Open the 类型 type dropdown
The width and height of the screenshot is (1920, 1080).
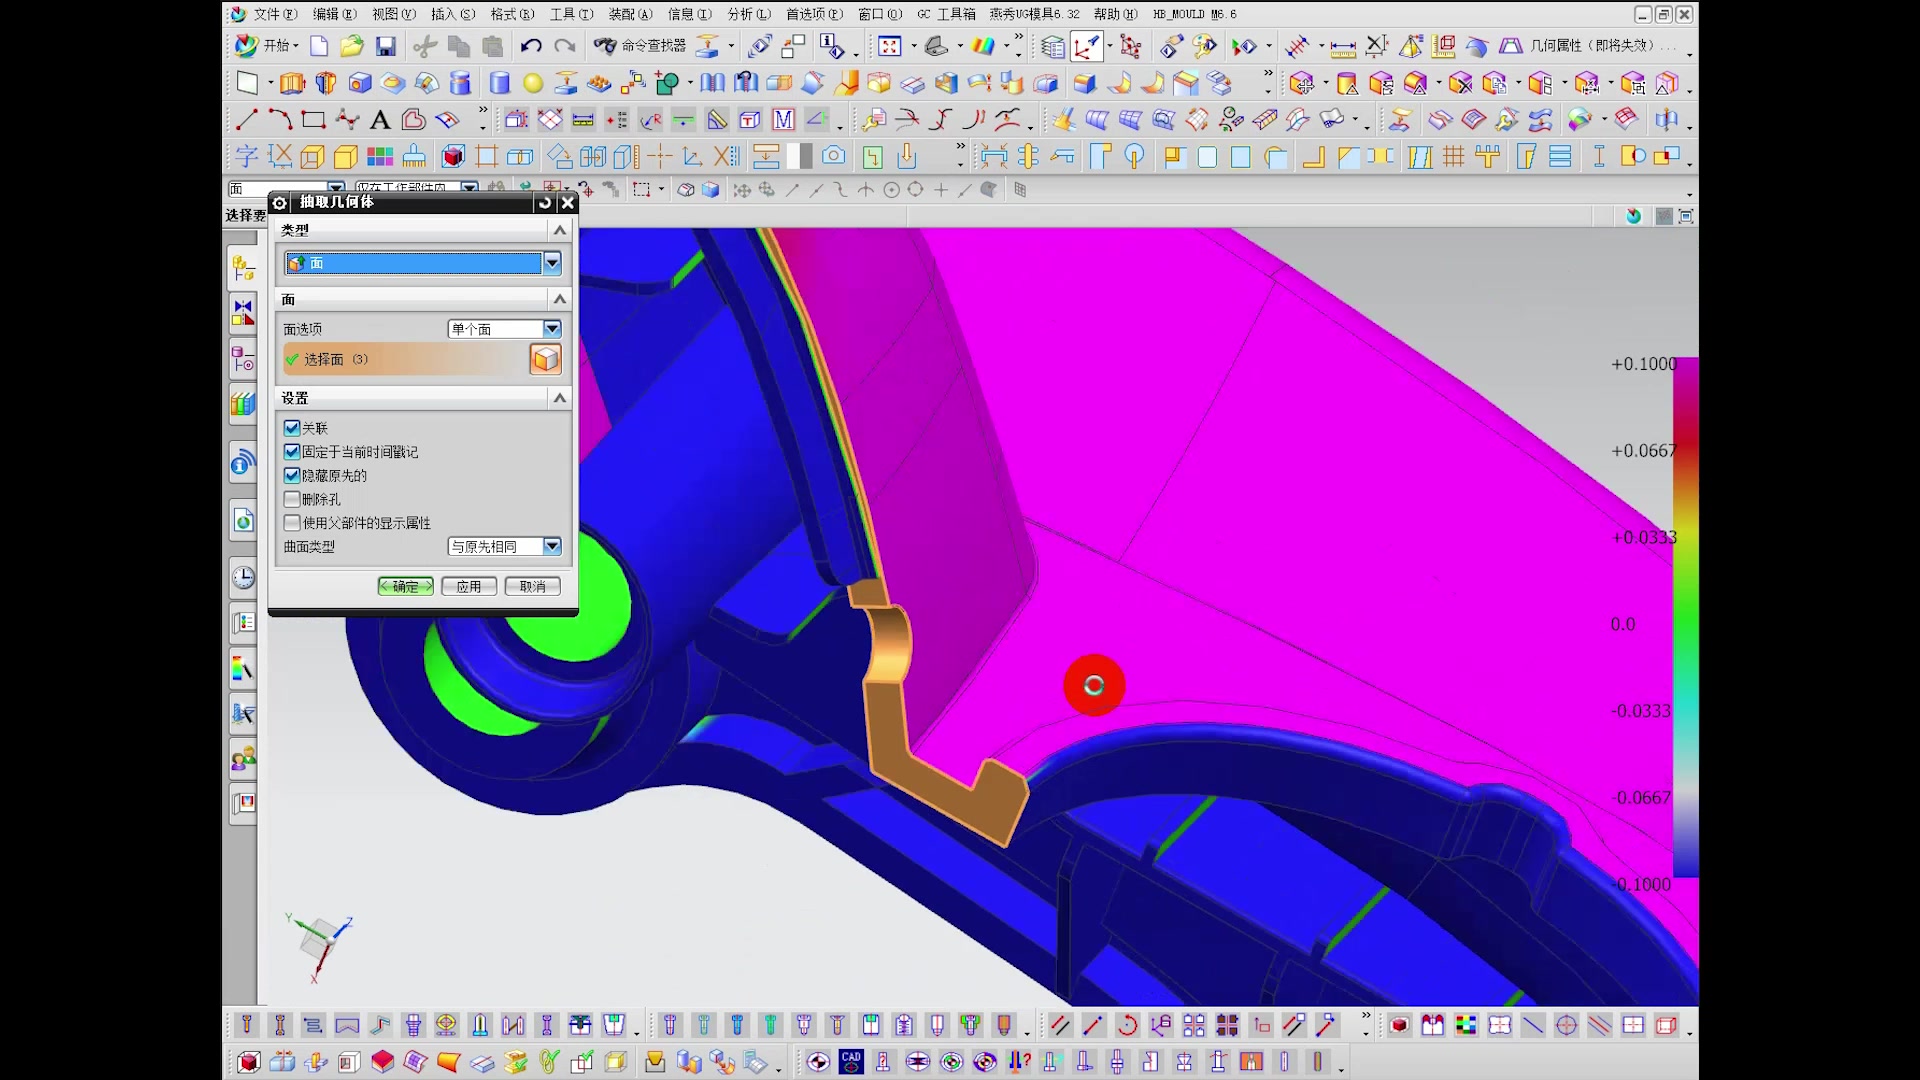pos(552,263)
